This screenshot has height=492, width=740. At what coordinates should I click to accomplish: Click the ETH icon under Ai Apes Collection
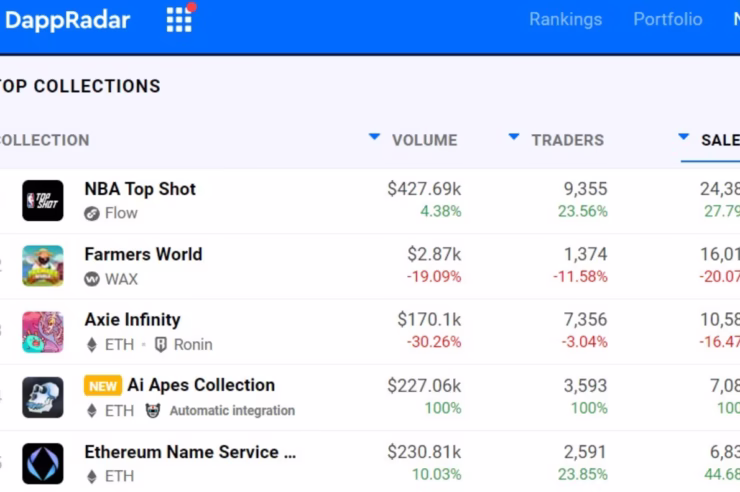(92, 411)
